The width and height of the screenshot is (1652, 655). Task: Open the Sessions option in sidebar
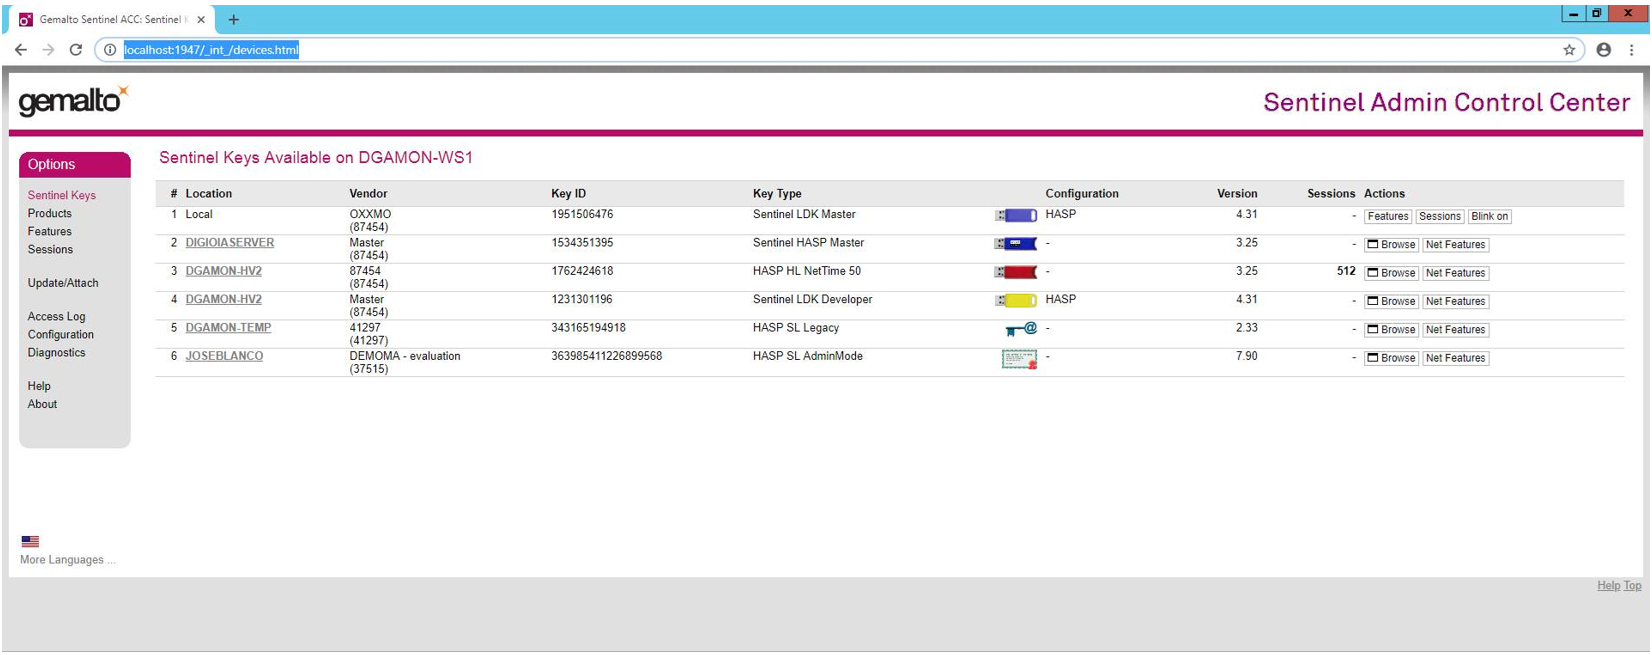50,249
